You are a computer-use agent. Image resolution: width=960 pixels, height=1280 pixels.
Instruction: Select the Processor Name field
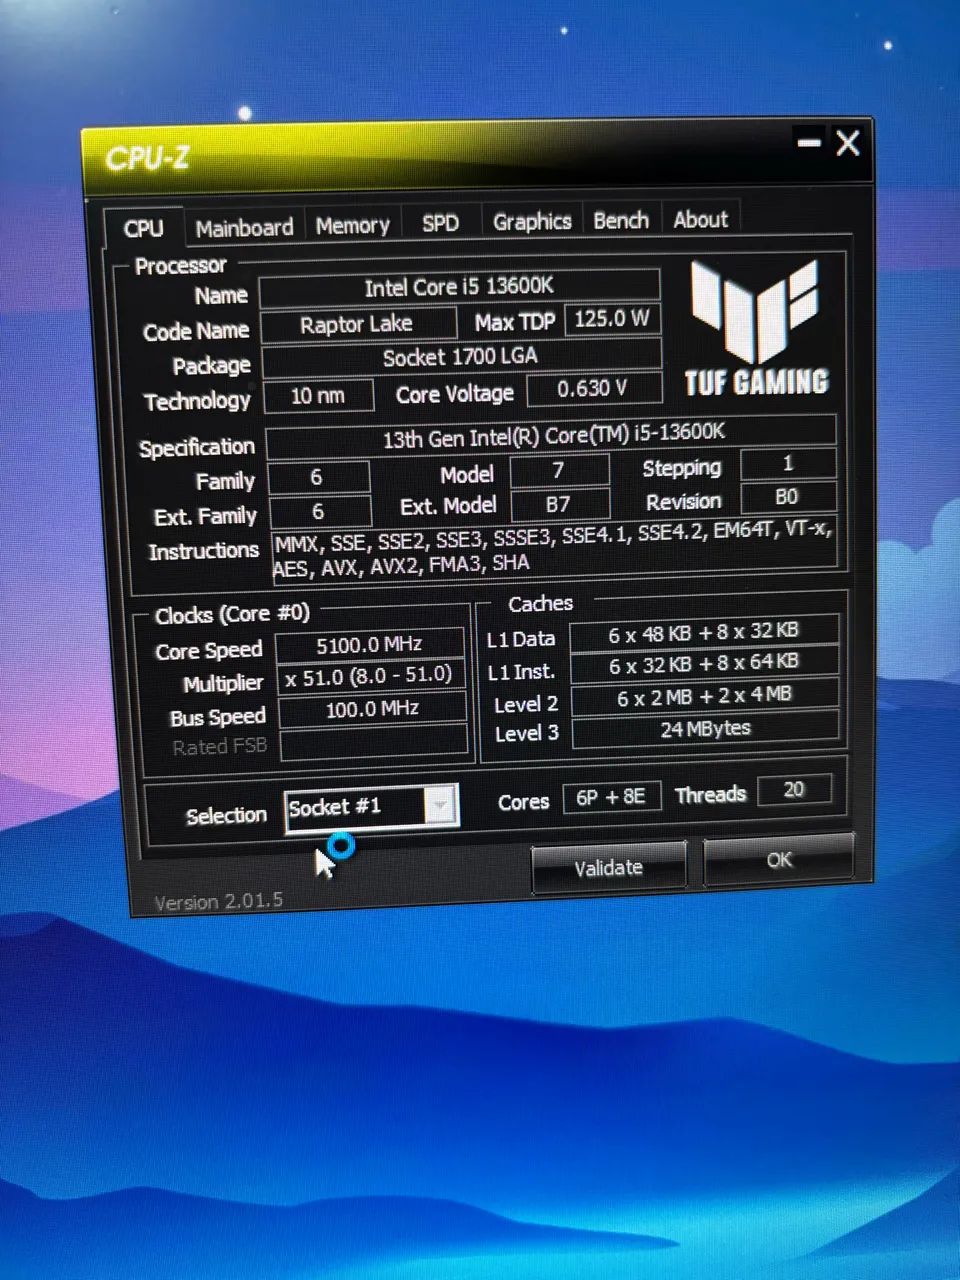458,287
